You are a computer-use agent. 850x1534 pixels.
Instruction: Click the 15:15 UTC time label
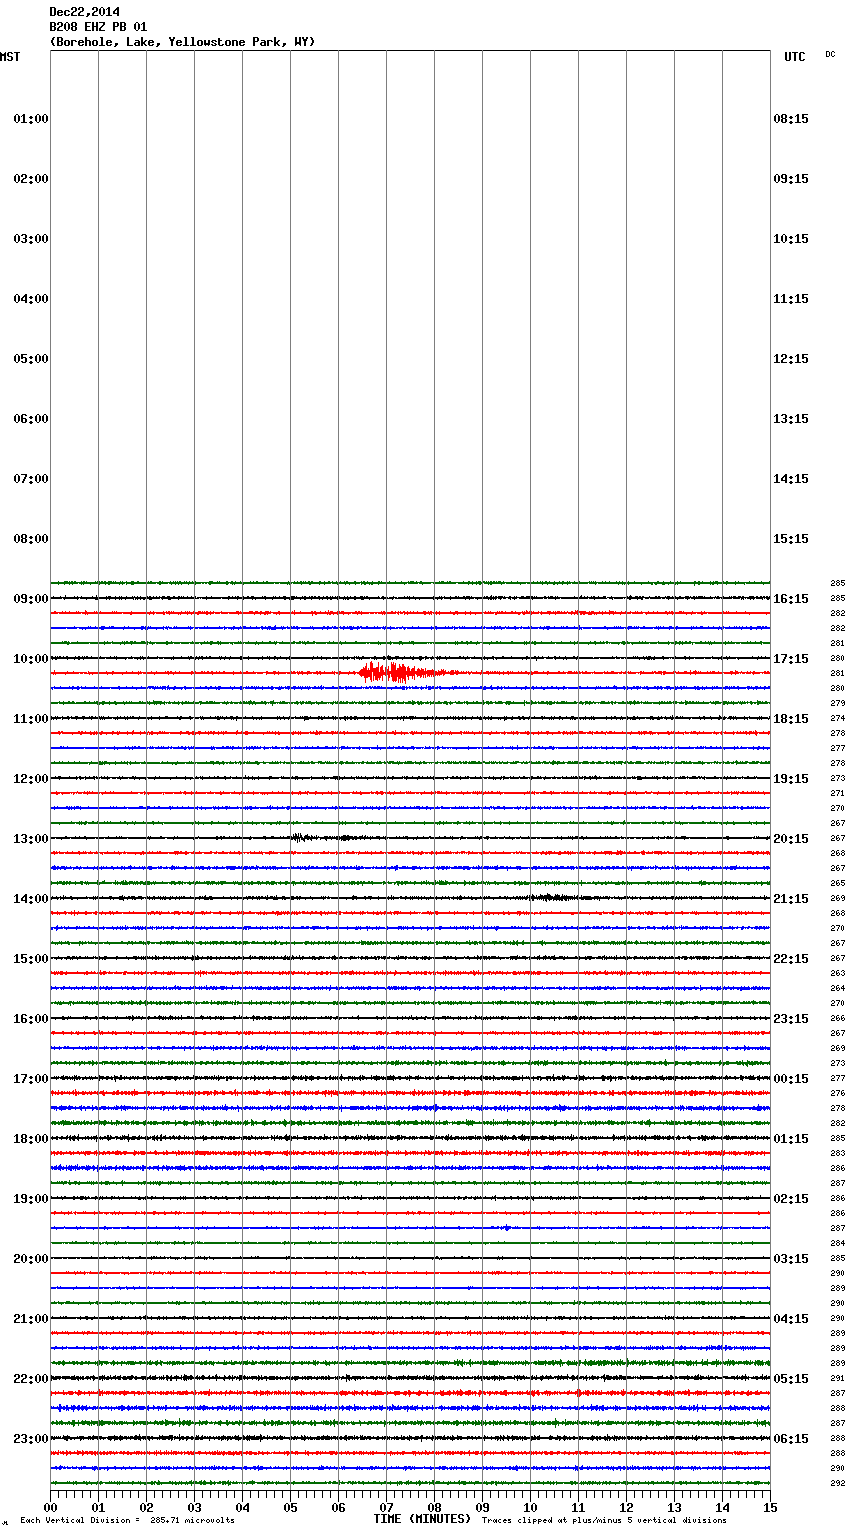(x=791, y=539)
